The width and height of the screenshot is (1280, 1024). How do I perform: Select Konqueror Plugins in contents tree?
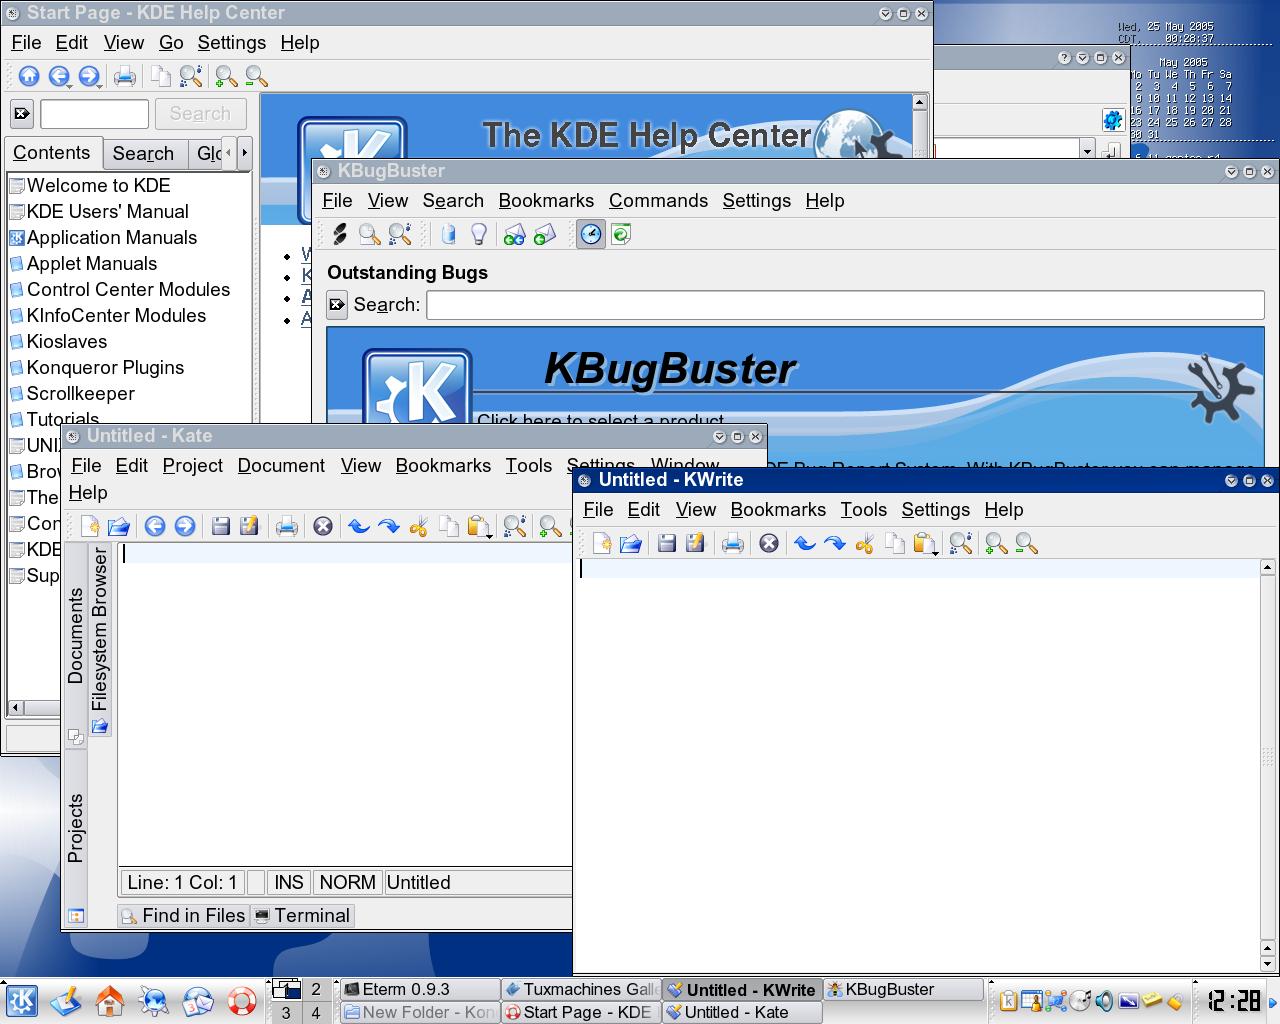click(97, 367)
